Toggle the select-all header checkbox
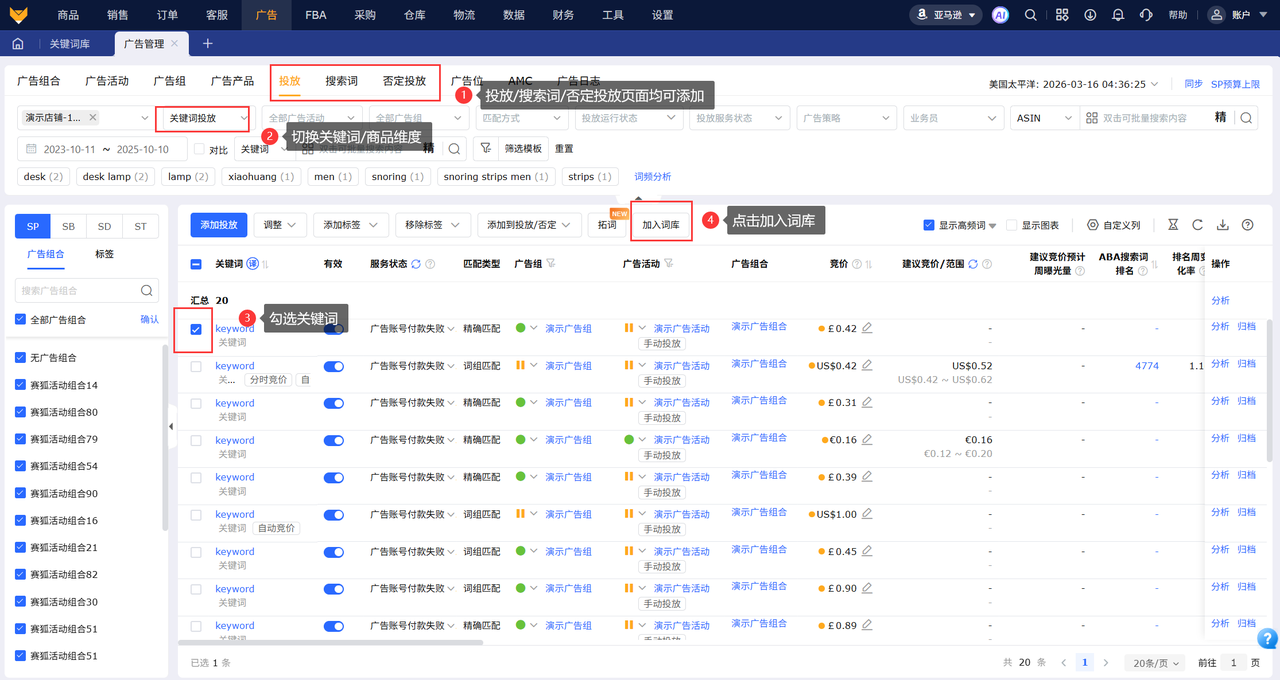1280x680 pixels. click(196, 264)
